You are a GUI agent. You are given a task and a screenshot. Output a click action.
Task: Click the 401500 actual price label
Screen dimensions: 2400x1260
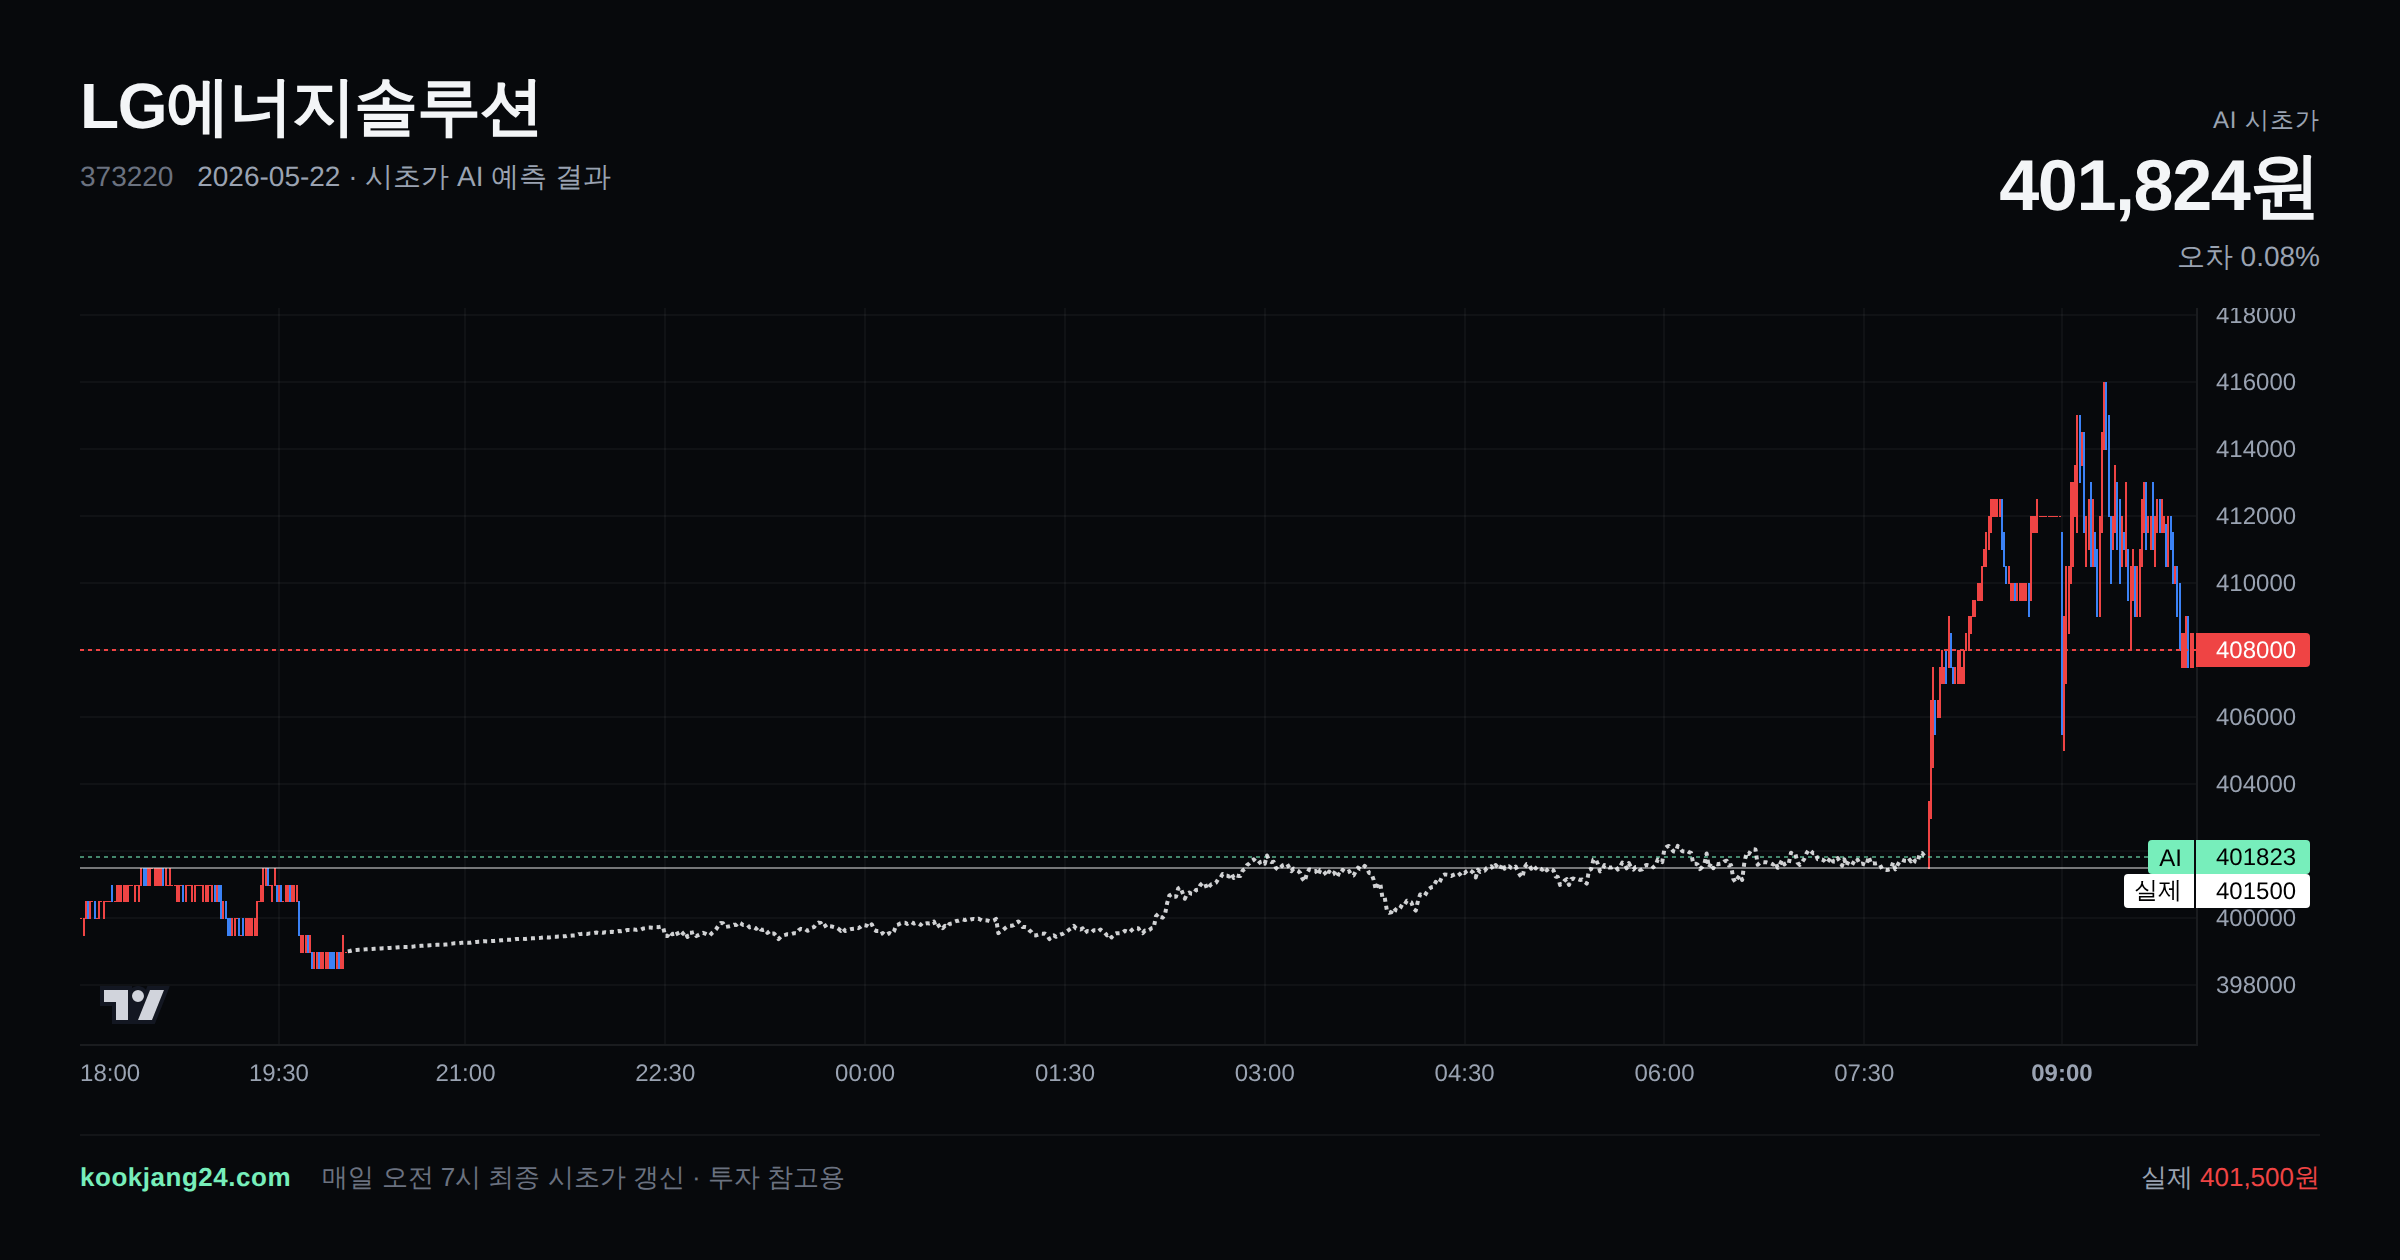click(2254, 891)
